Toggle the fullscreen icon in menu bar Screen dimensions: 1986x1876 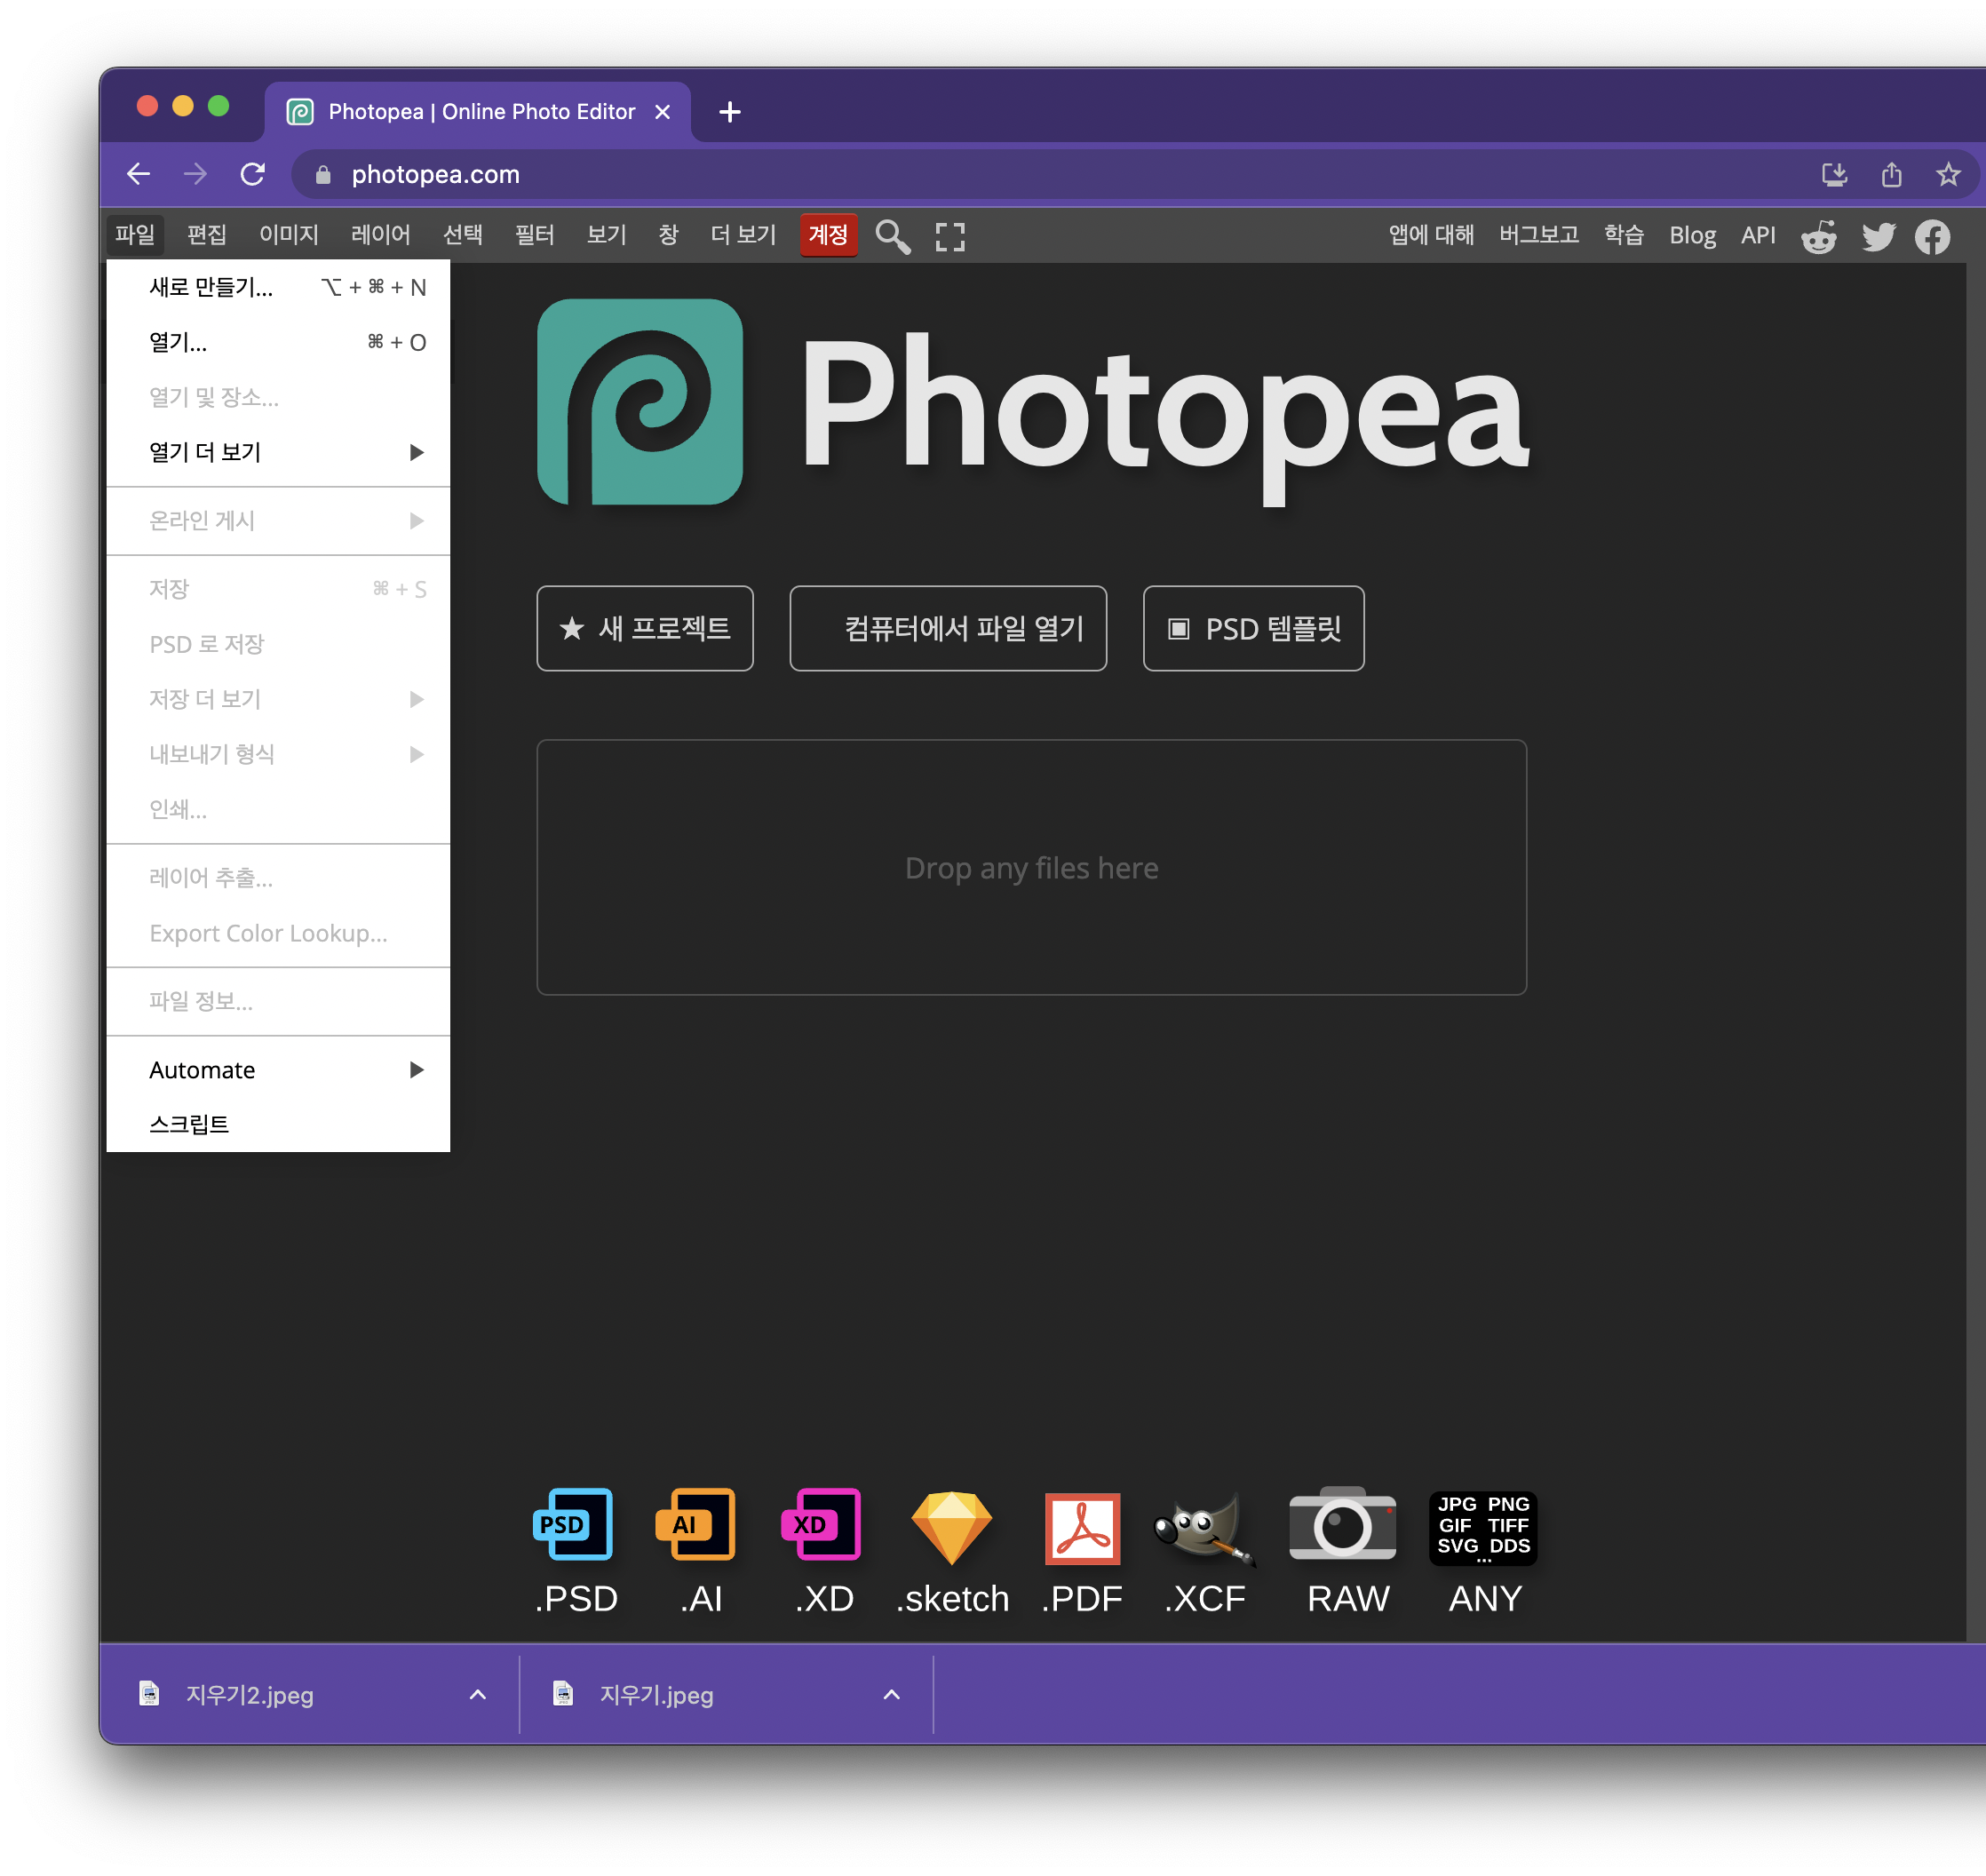coord(949,236)
